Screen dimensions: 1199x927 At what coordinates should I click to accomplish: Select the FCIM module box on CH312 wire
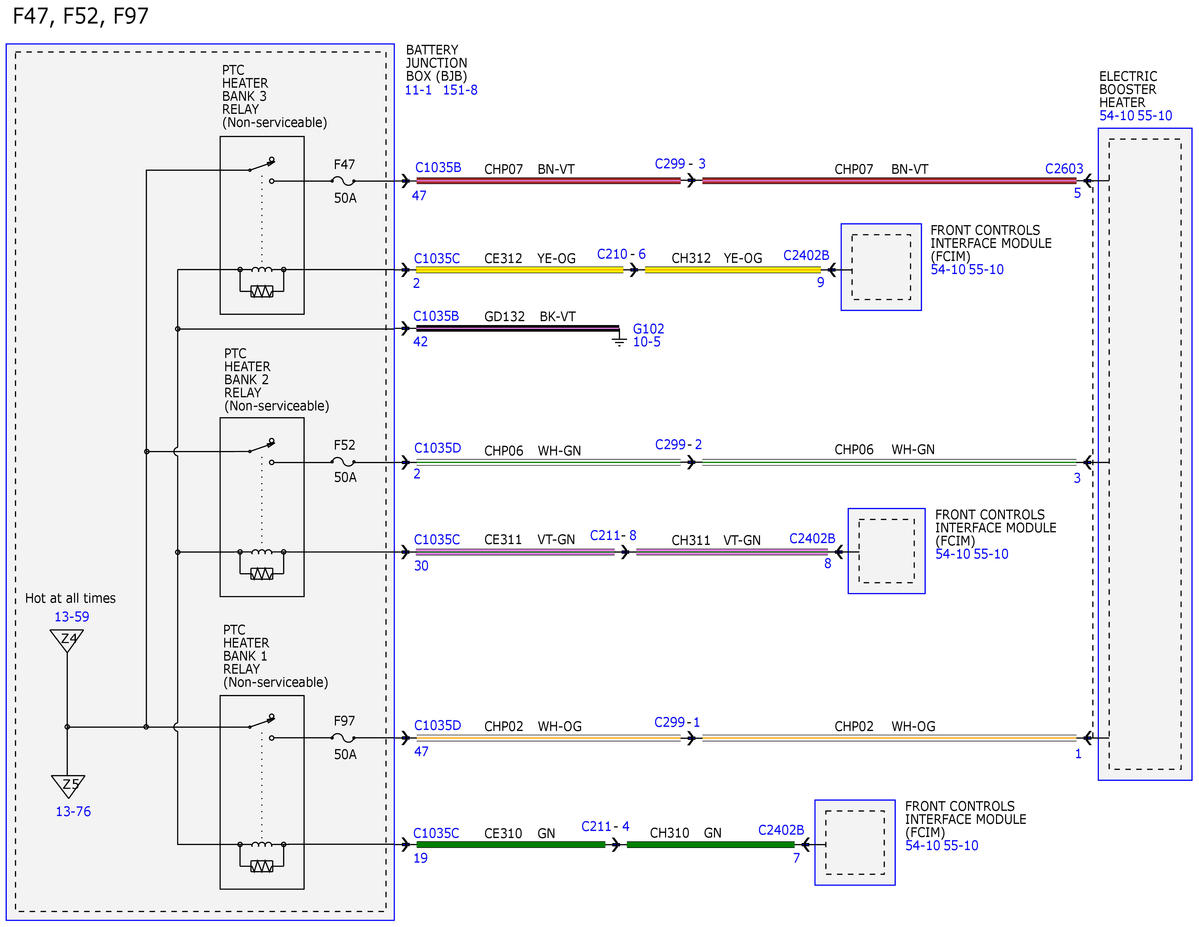point(881,267)
